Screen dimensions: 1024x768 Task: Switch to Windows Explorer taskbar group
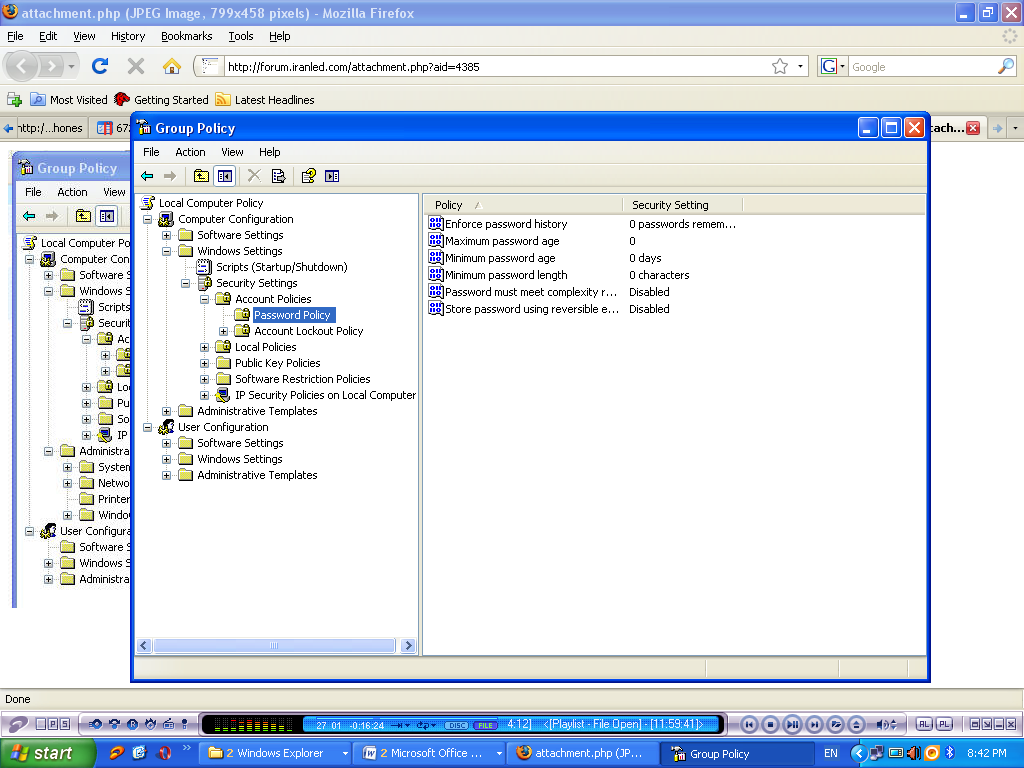pyautogui.click(x=275, y=754)
